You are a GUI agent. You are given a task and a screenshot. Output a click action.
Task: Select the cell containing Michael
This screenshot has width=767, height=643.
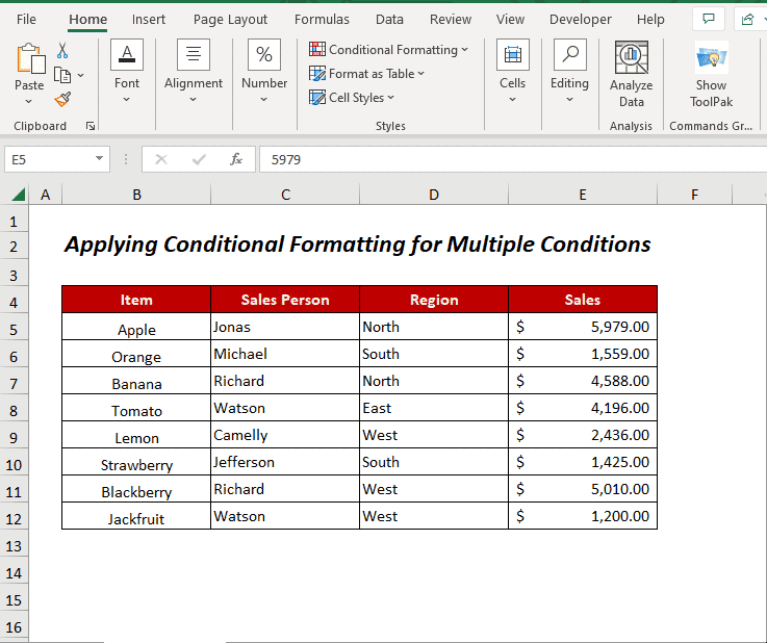(x=285, y=354)
